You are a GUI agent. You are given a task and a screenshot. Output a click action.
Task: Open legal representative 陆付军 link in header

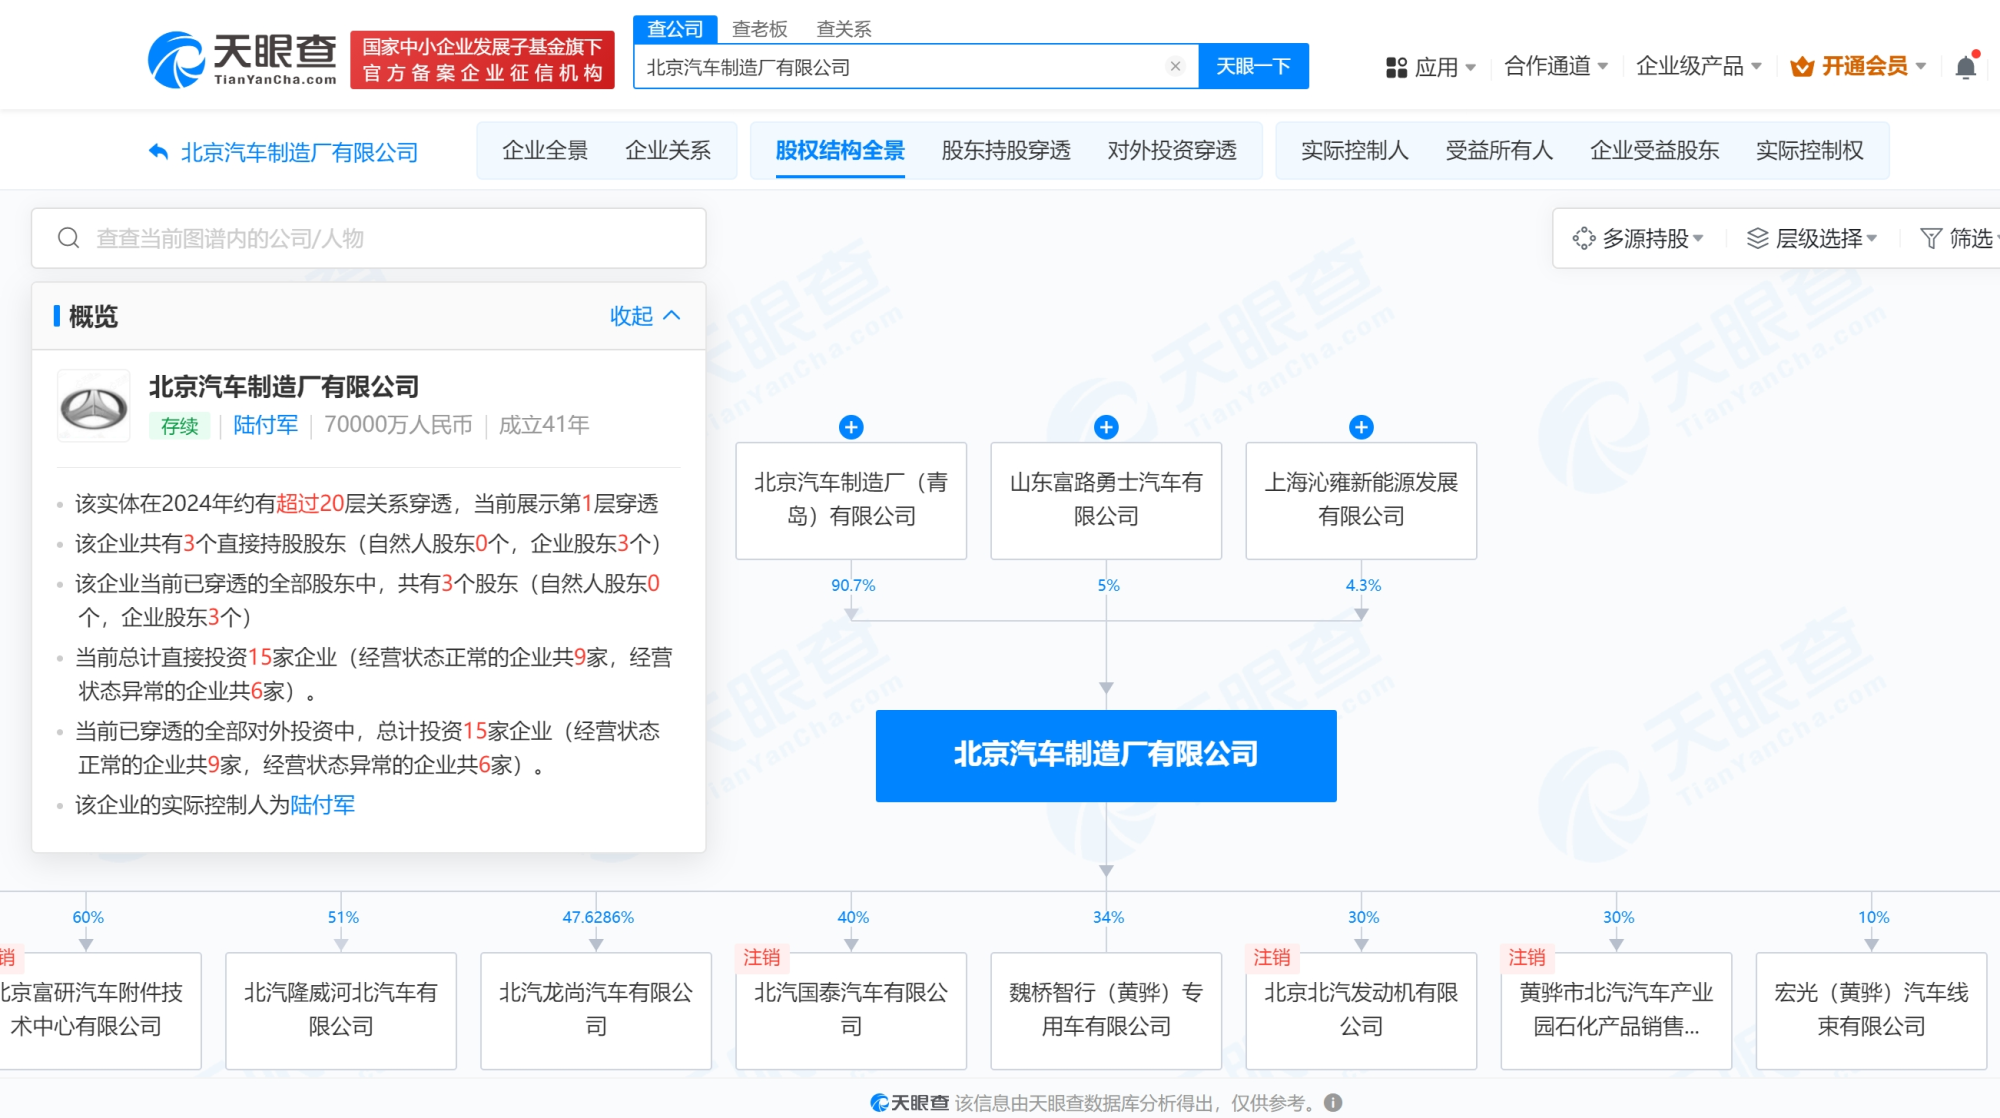(266, 425)
